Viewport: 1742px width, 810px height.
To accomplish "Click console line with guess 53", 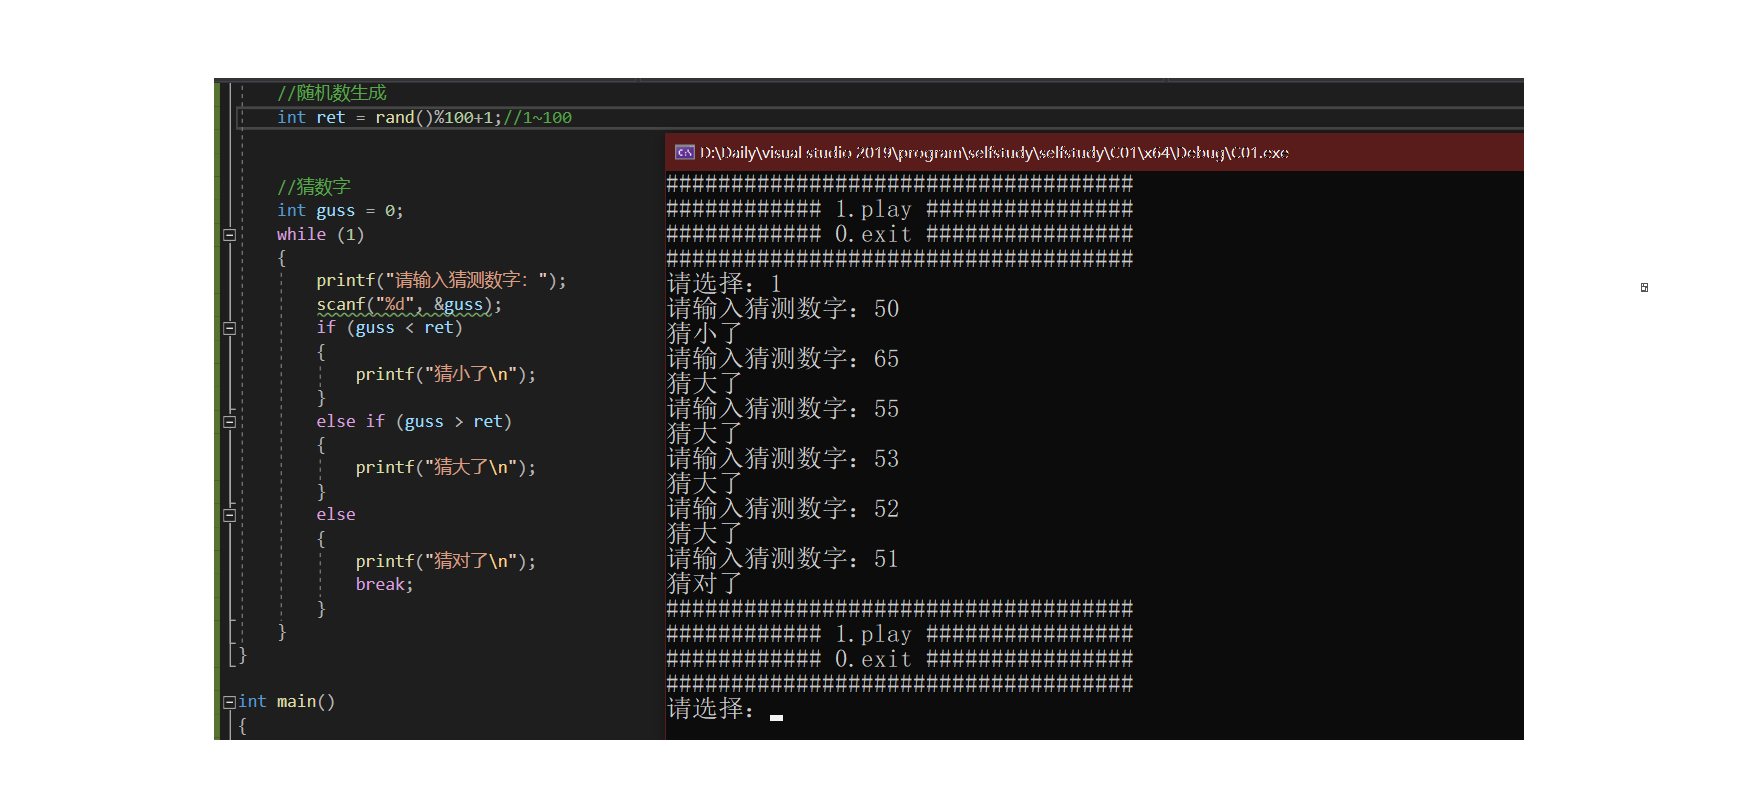I will tap(783, 459).
